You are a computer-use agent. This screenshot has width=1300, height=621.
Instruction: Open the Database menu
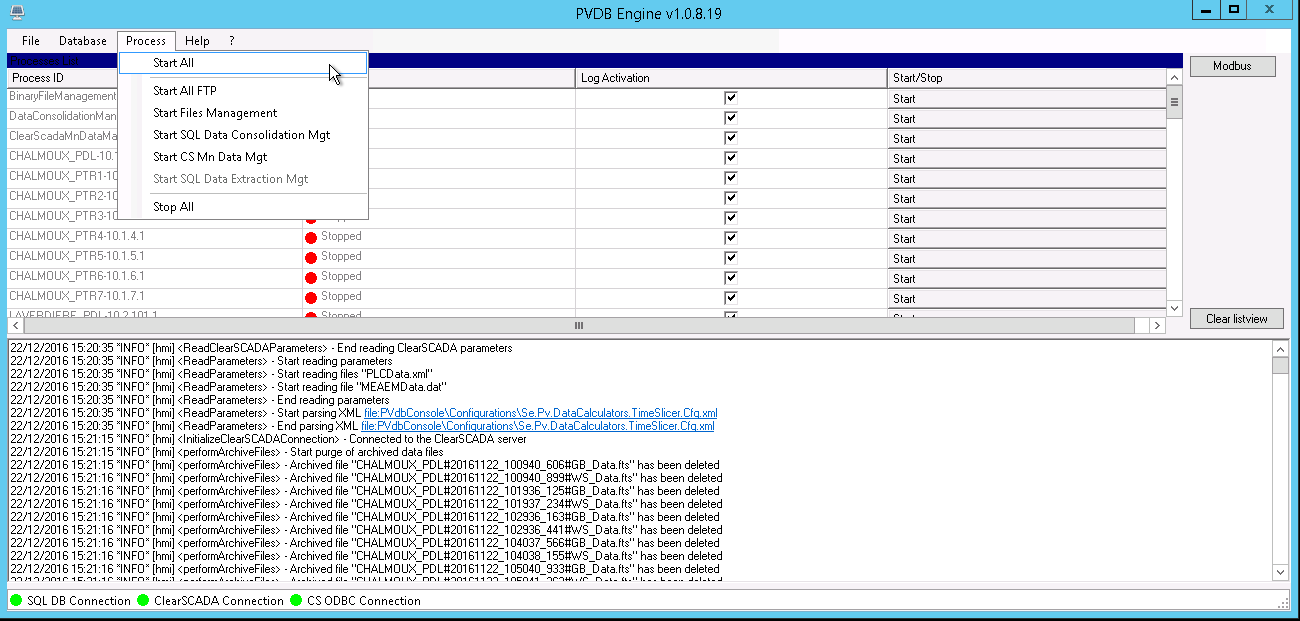coord(83,41)
